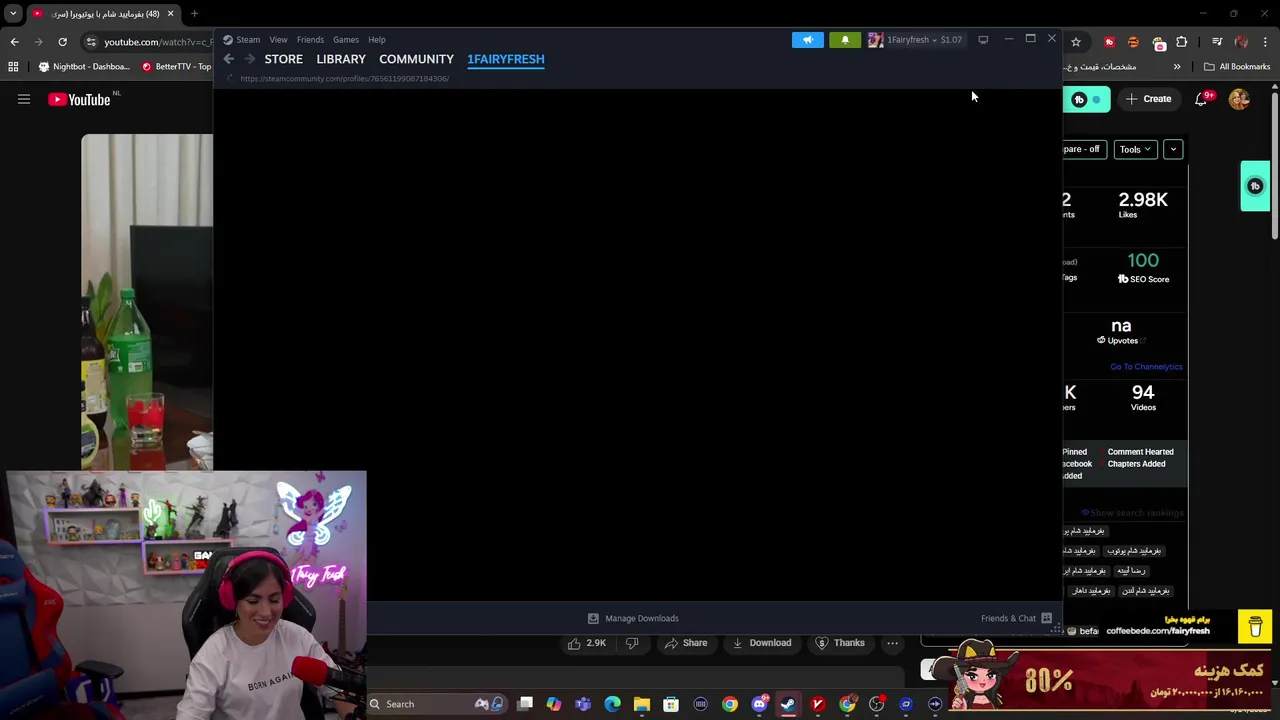Click coffeebede.com/fairyfresh overlay link
Image resolution: width=1280 pixels, height=720 pixels.
1158,631
